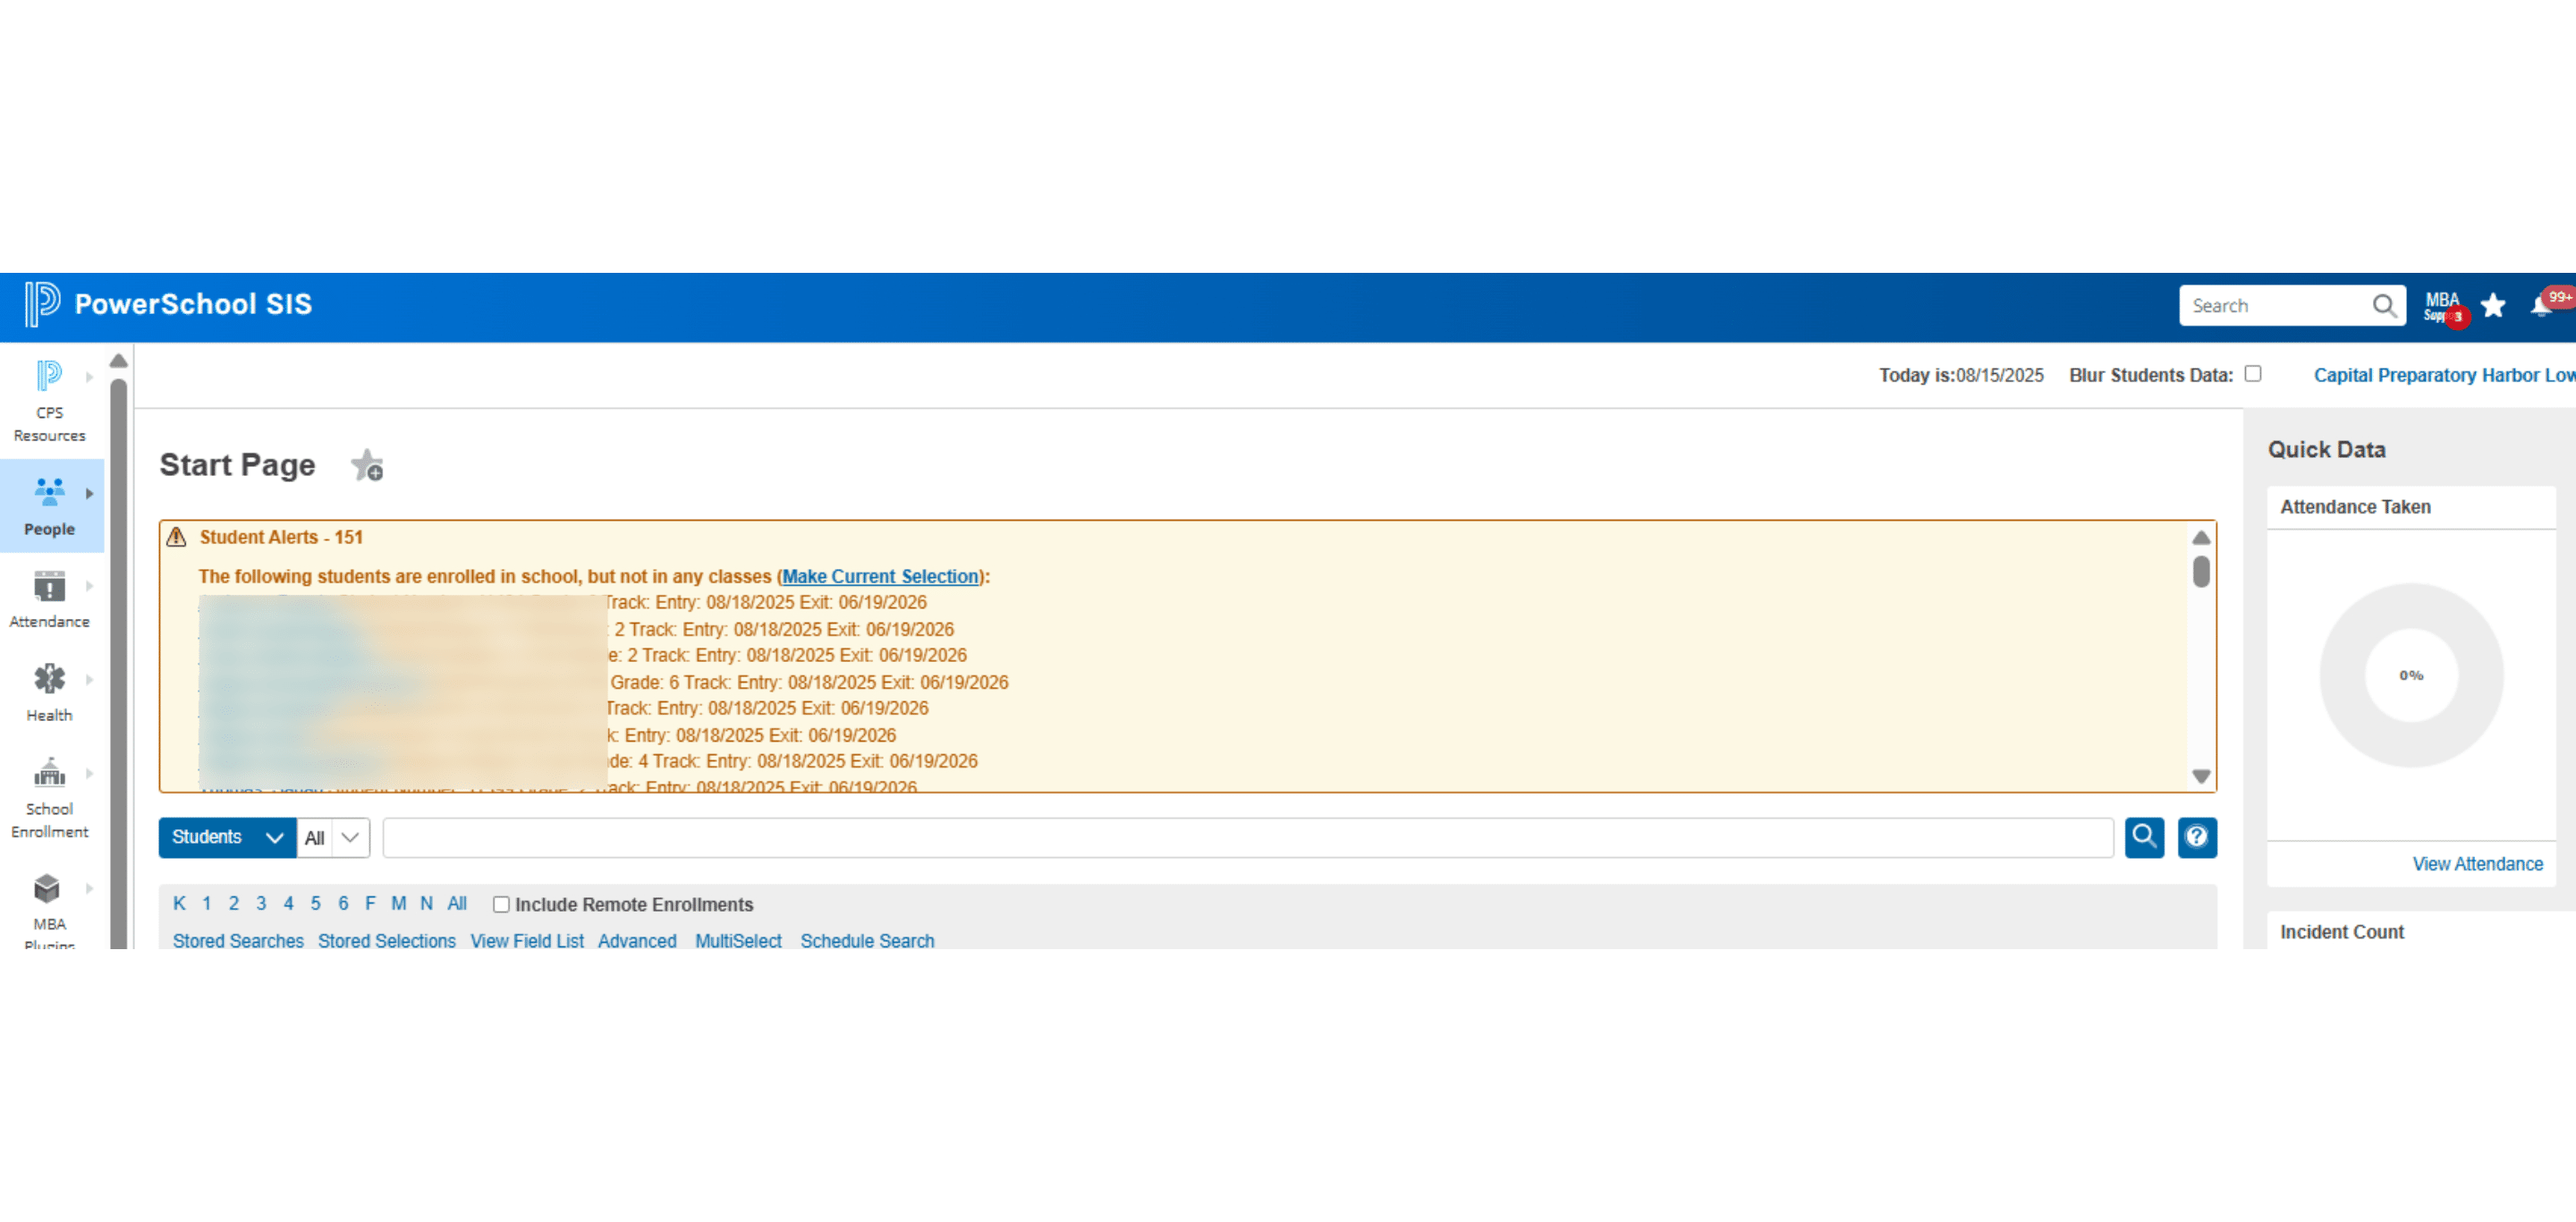Click the PowerSchool SIS logo icon
Image resolution: width=2576 pixels, height=1222 pixels.
coord(42,304)
